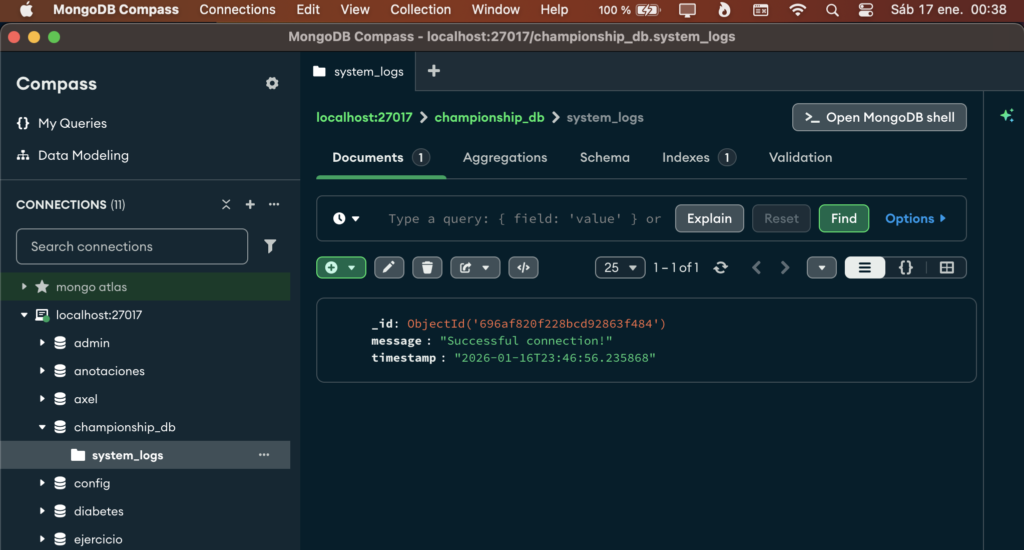Click the Search connections input field
The height and width of the screenshot is (550, 1024).
pos(131,246)
